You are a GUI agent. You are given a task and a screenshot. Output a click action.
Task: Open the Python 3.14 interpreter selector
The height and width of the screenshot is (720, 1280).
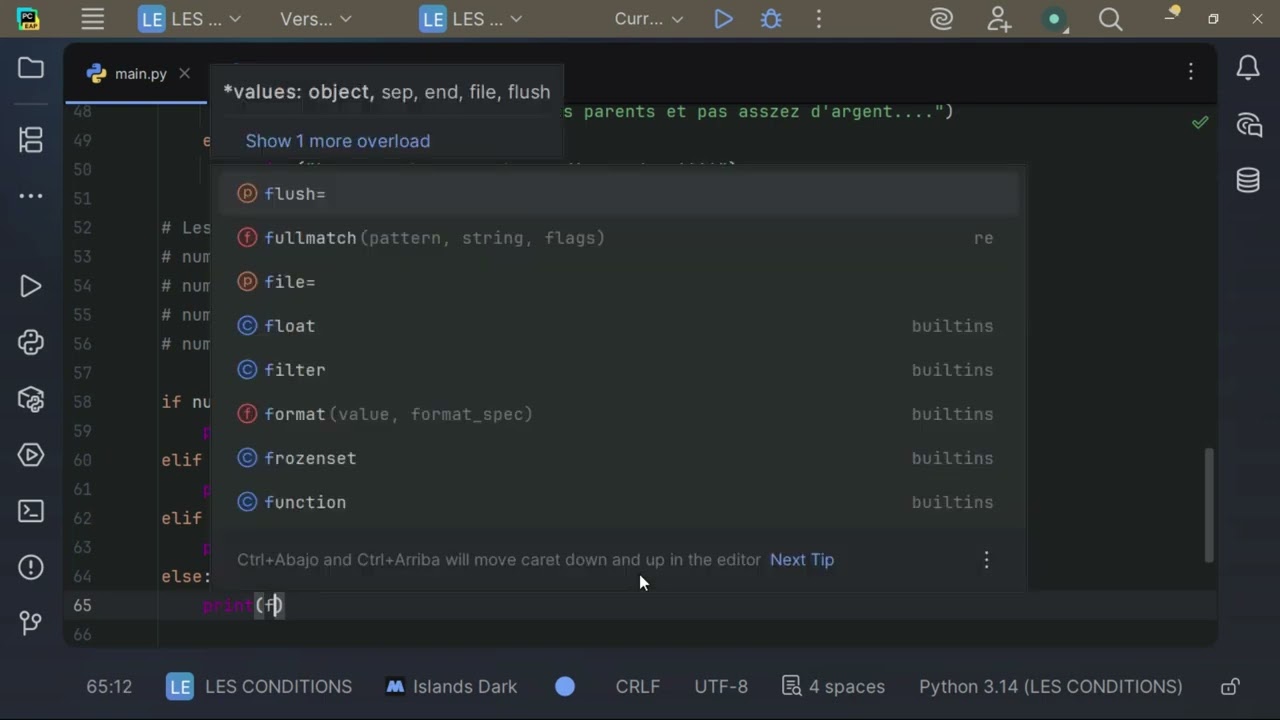[1050, 687]
